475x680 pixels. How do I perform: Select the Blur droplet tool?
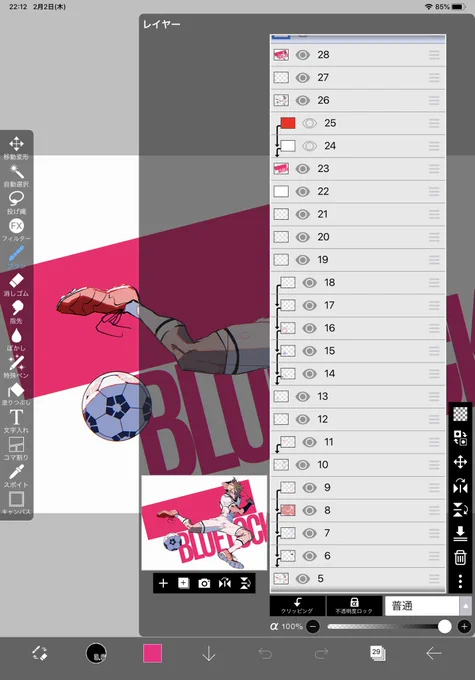16,339
